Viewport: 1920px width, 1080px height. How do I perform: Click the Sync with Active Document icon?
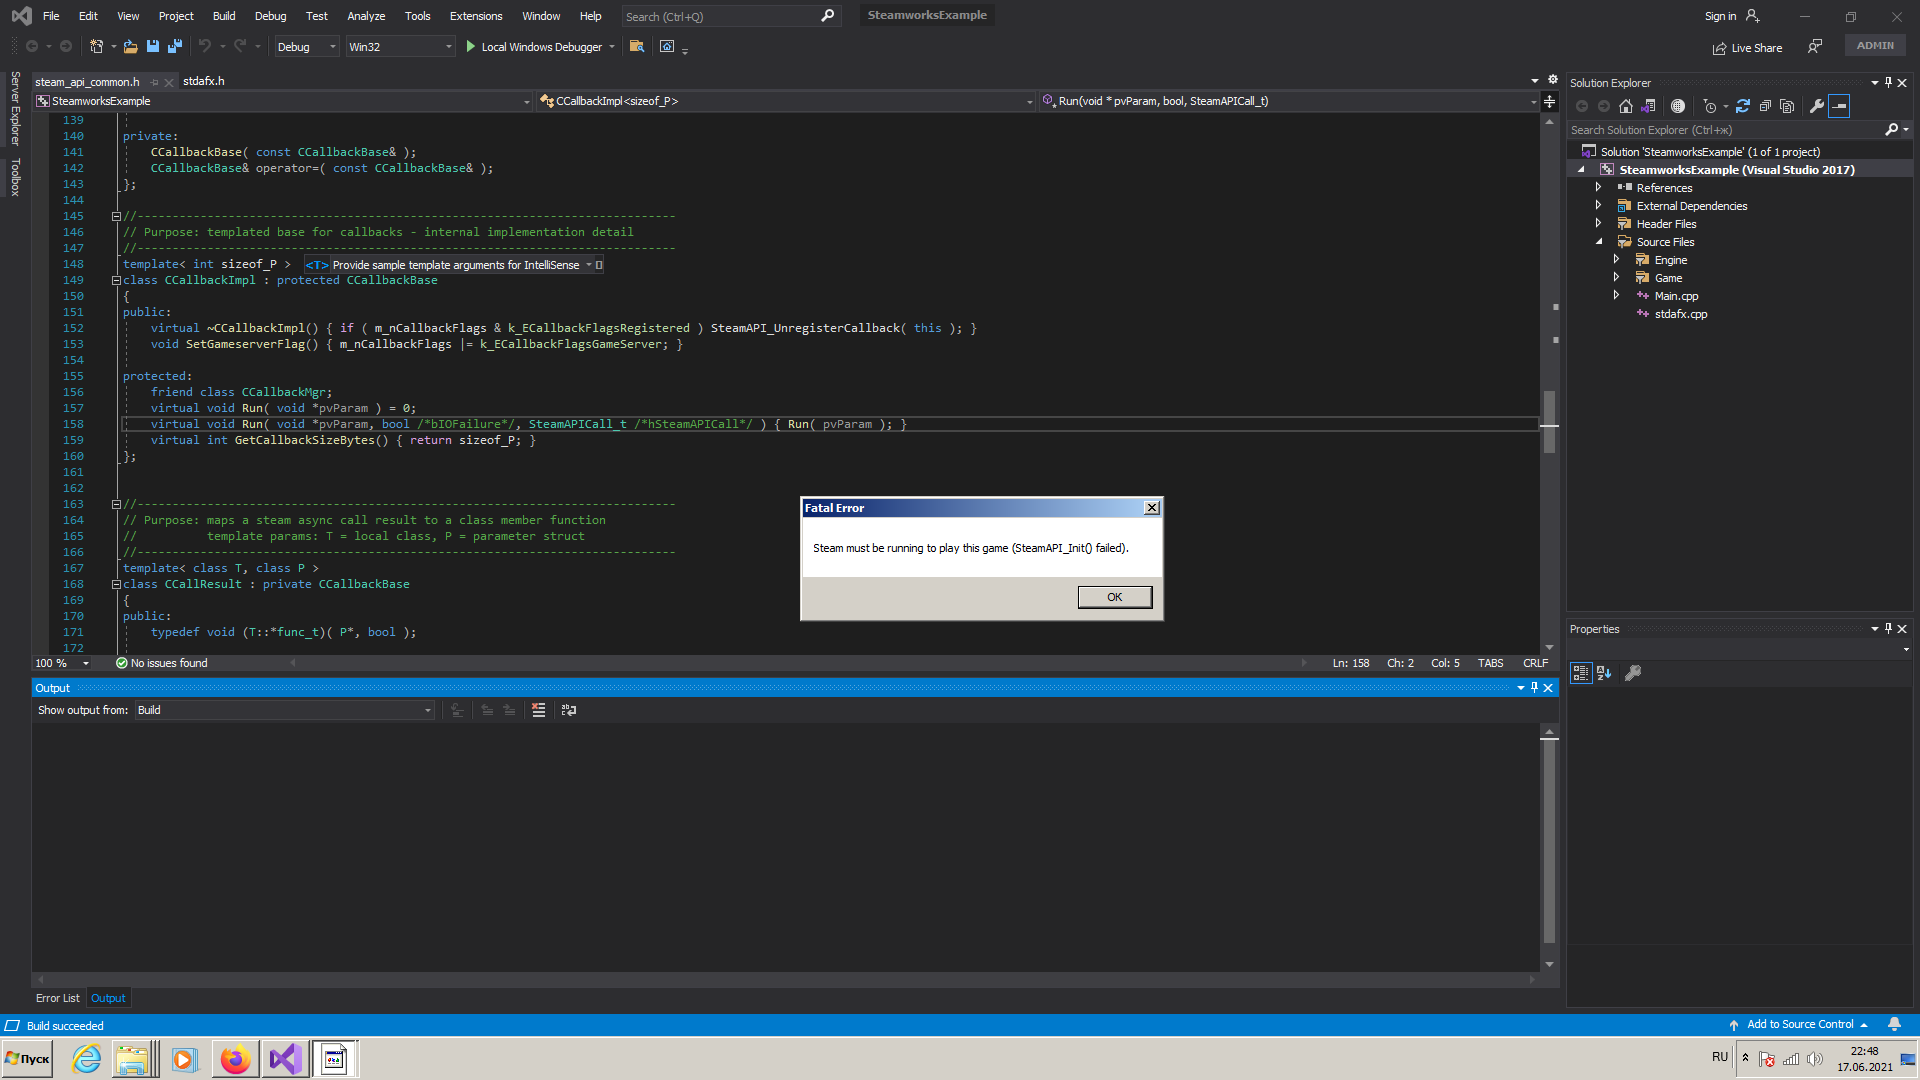(x=1743, y=106)
